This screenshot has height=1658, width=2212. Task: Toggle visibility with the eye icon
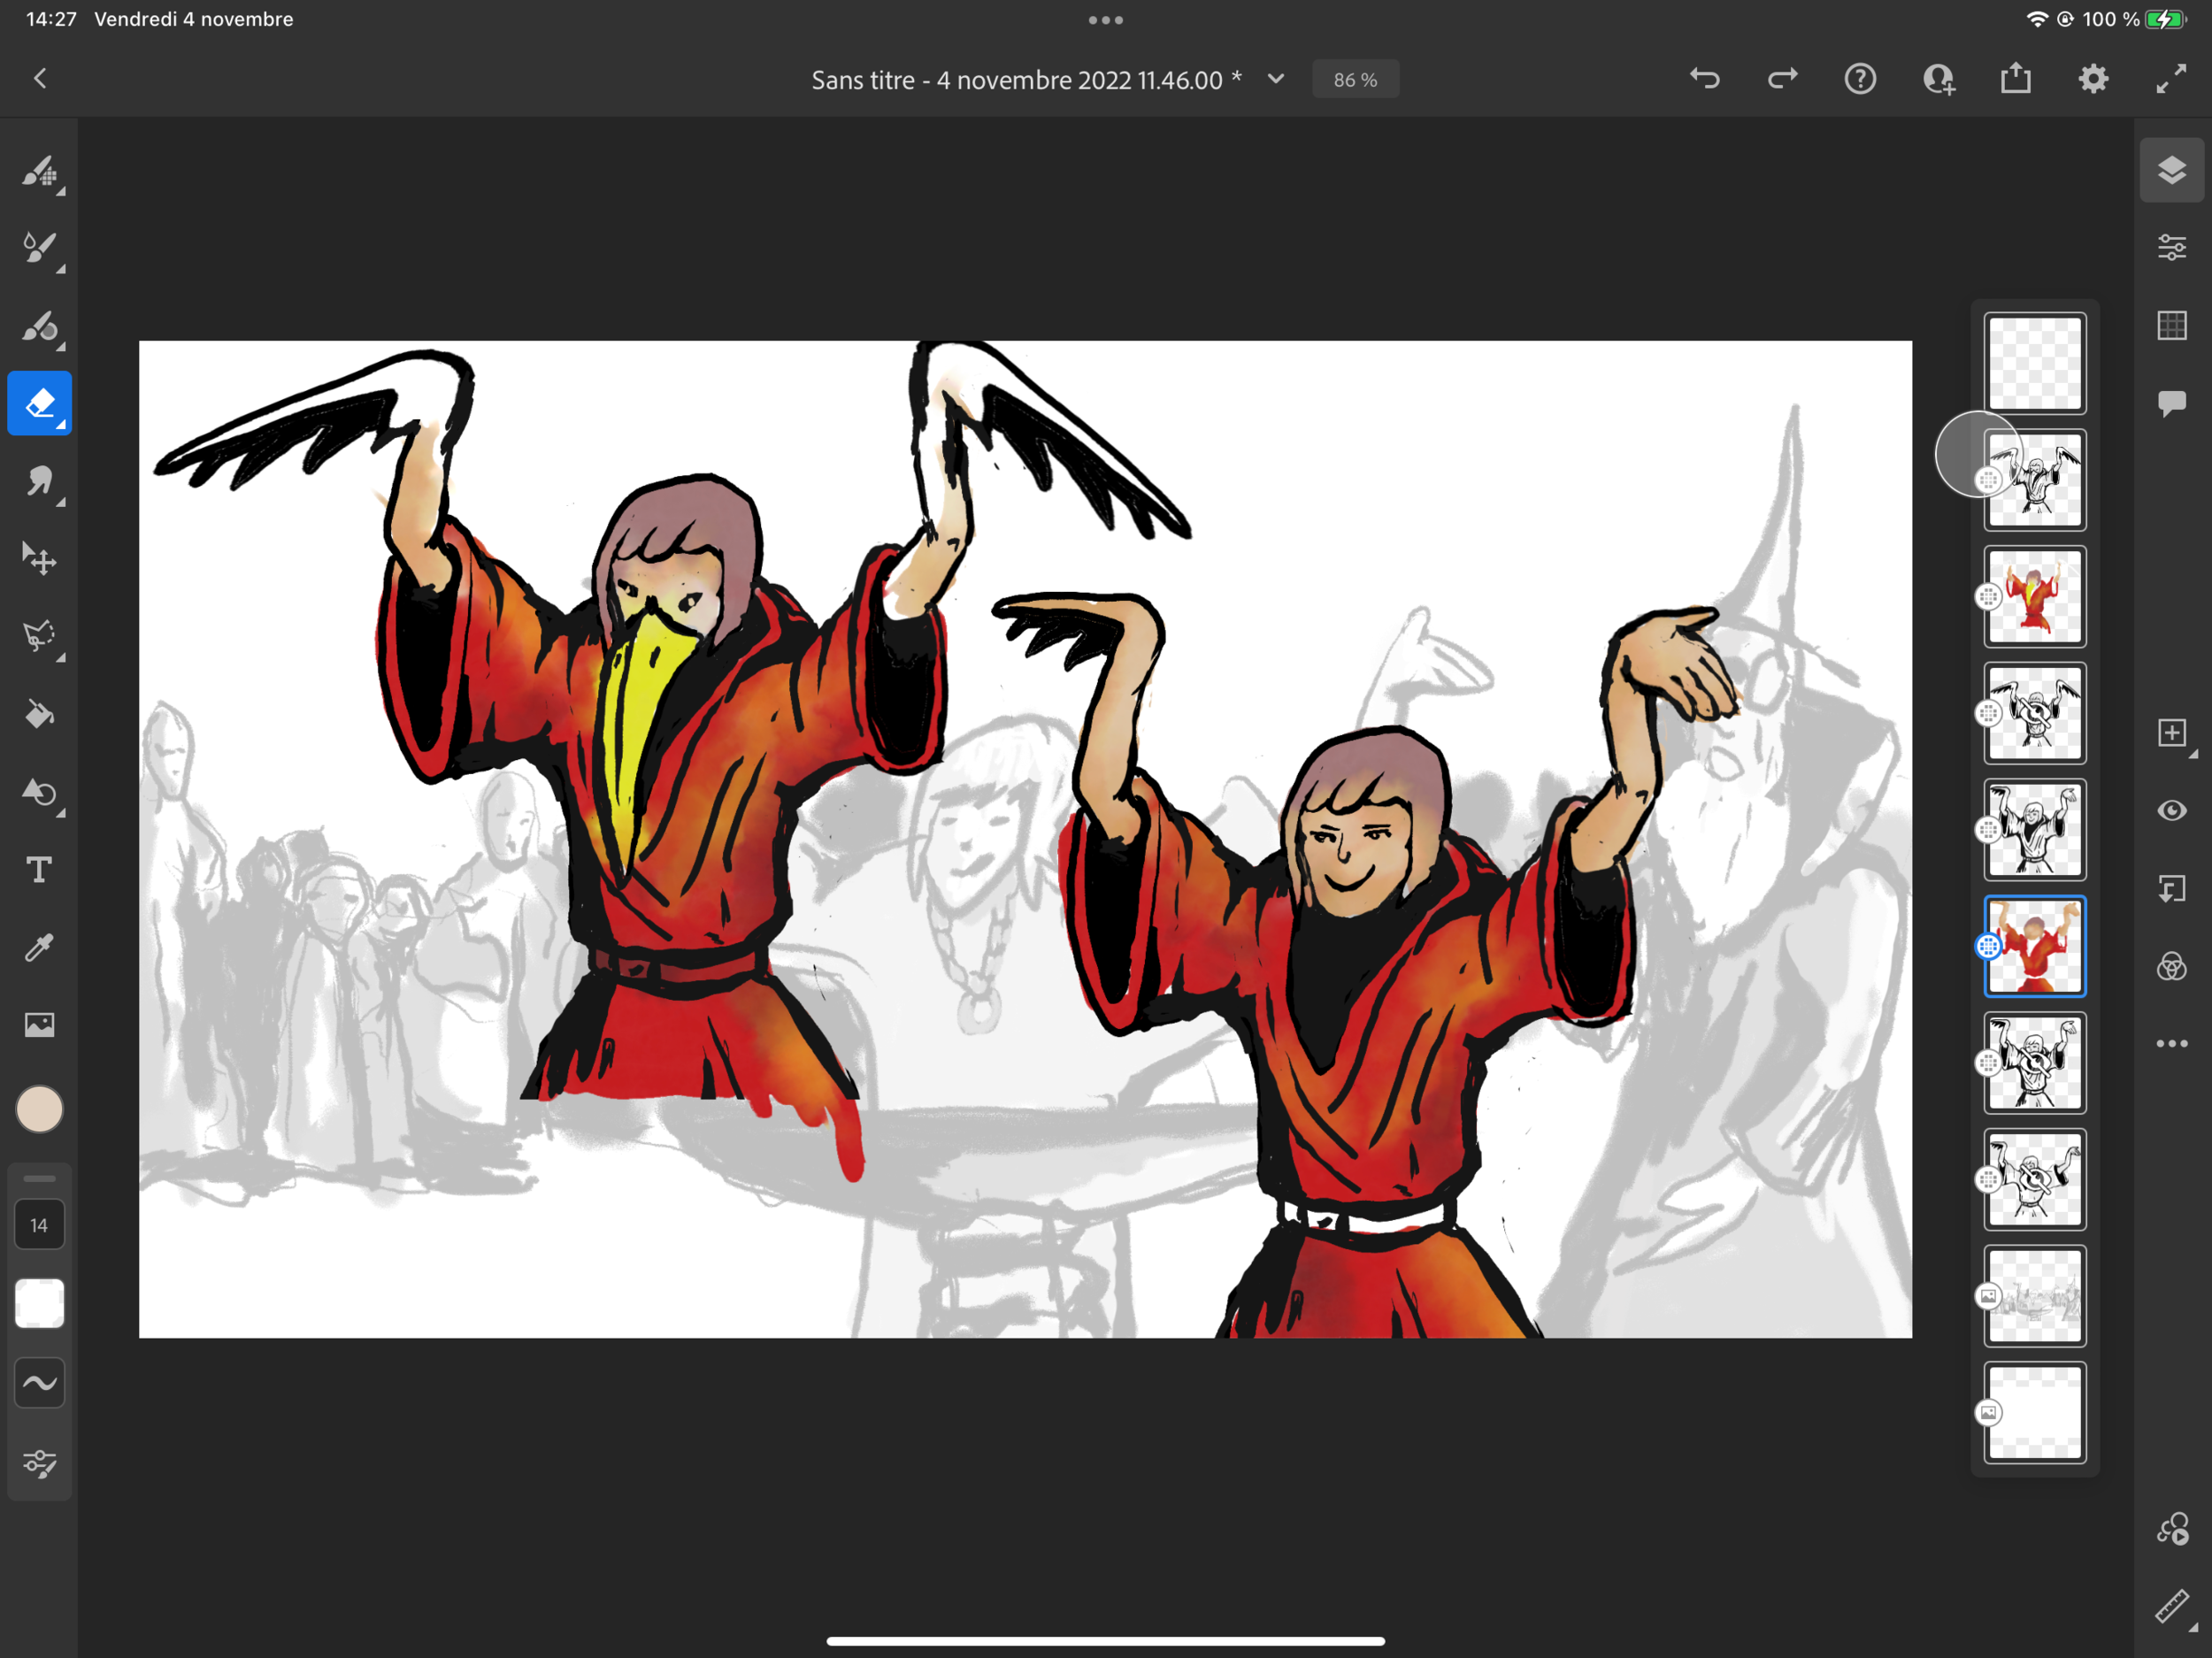[x=2171, y=810]
